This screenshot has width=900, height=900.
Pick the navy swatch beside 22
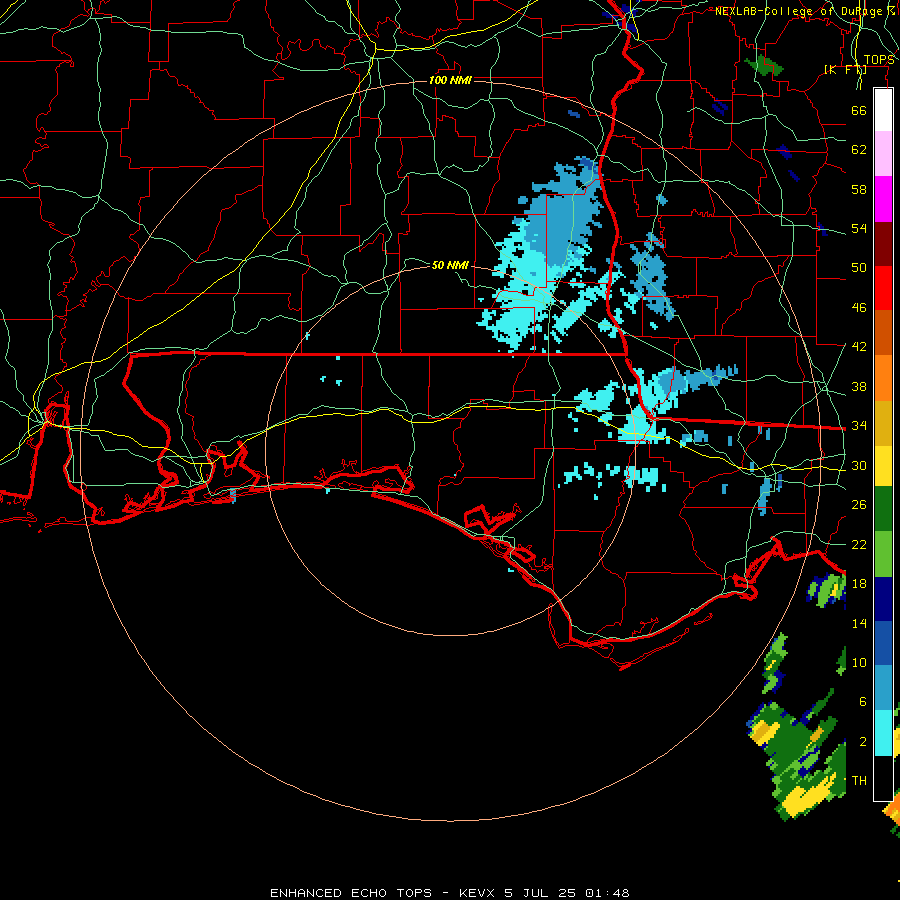pyautogui.click(x=883, y=599)
